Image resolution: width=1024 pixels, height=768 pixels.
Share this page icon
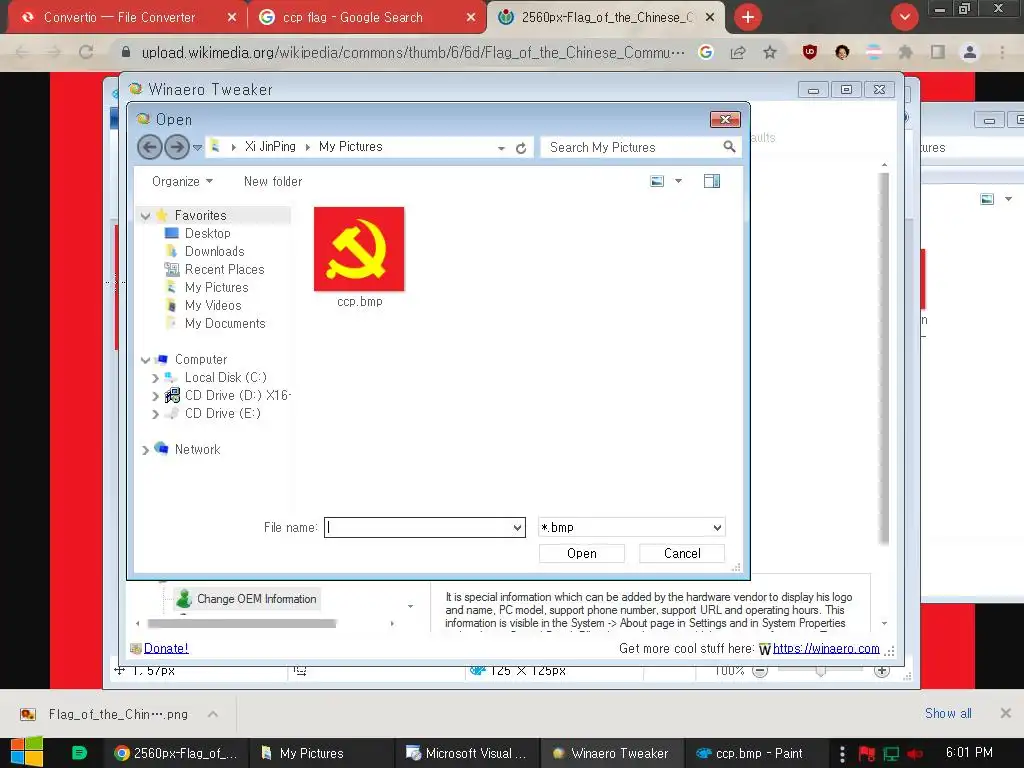pos(738,52)
